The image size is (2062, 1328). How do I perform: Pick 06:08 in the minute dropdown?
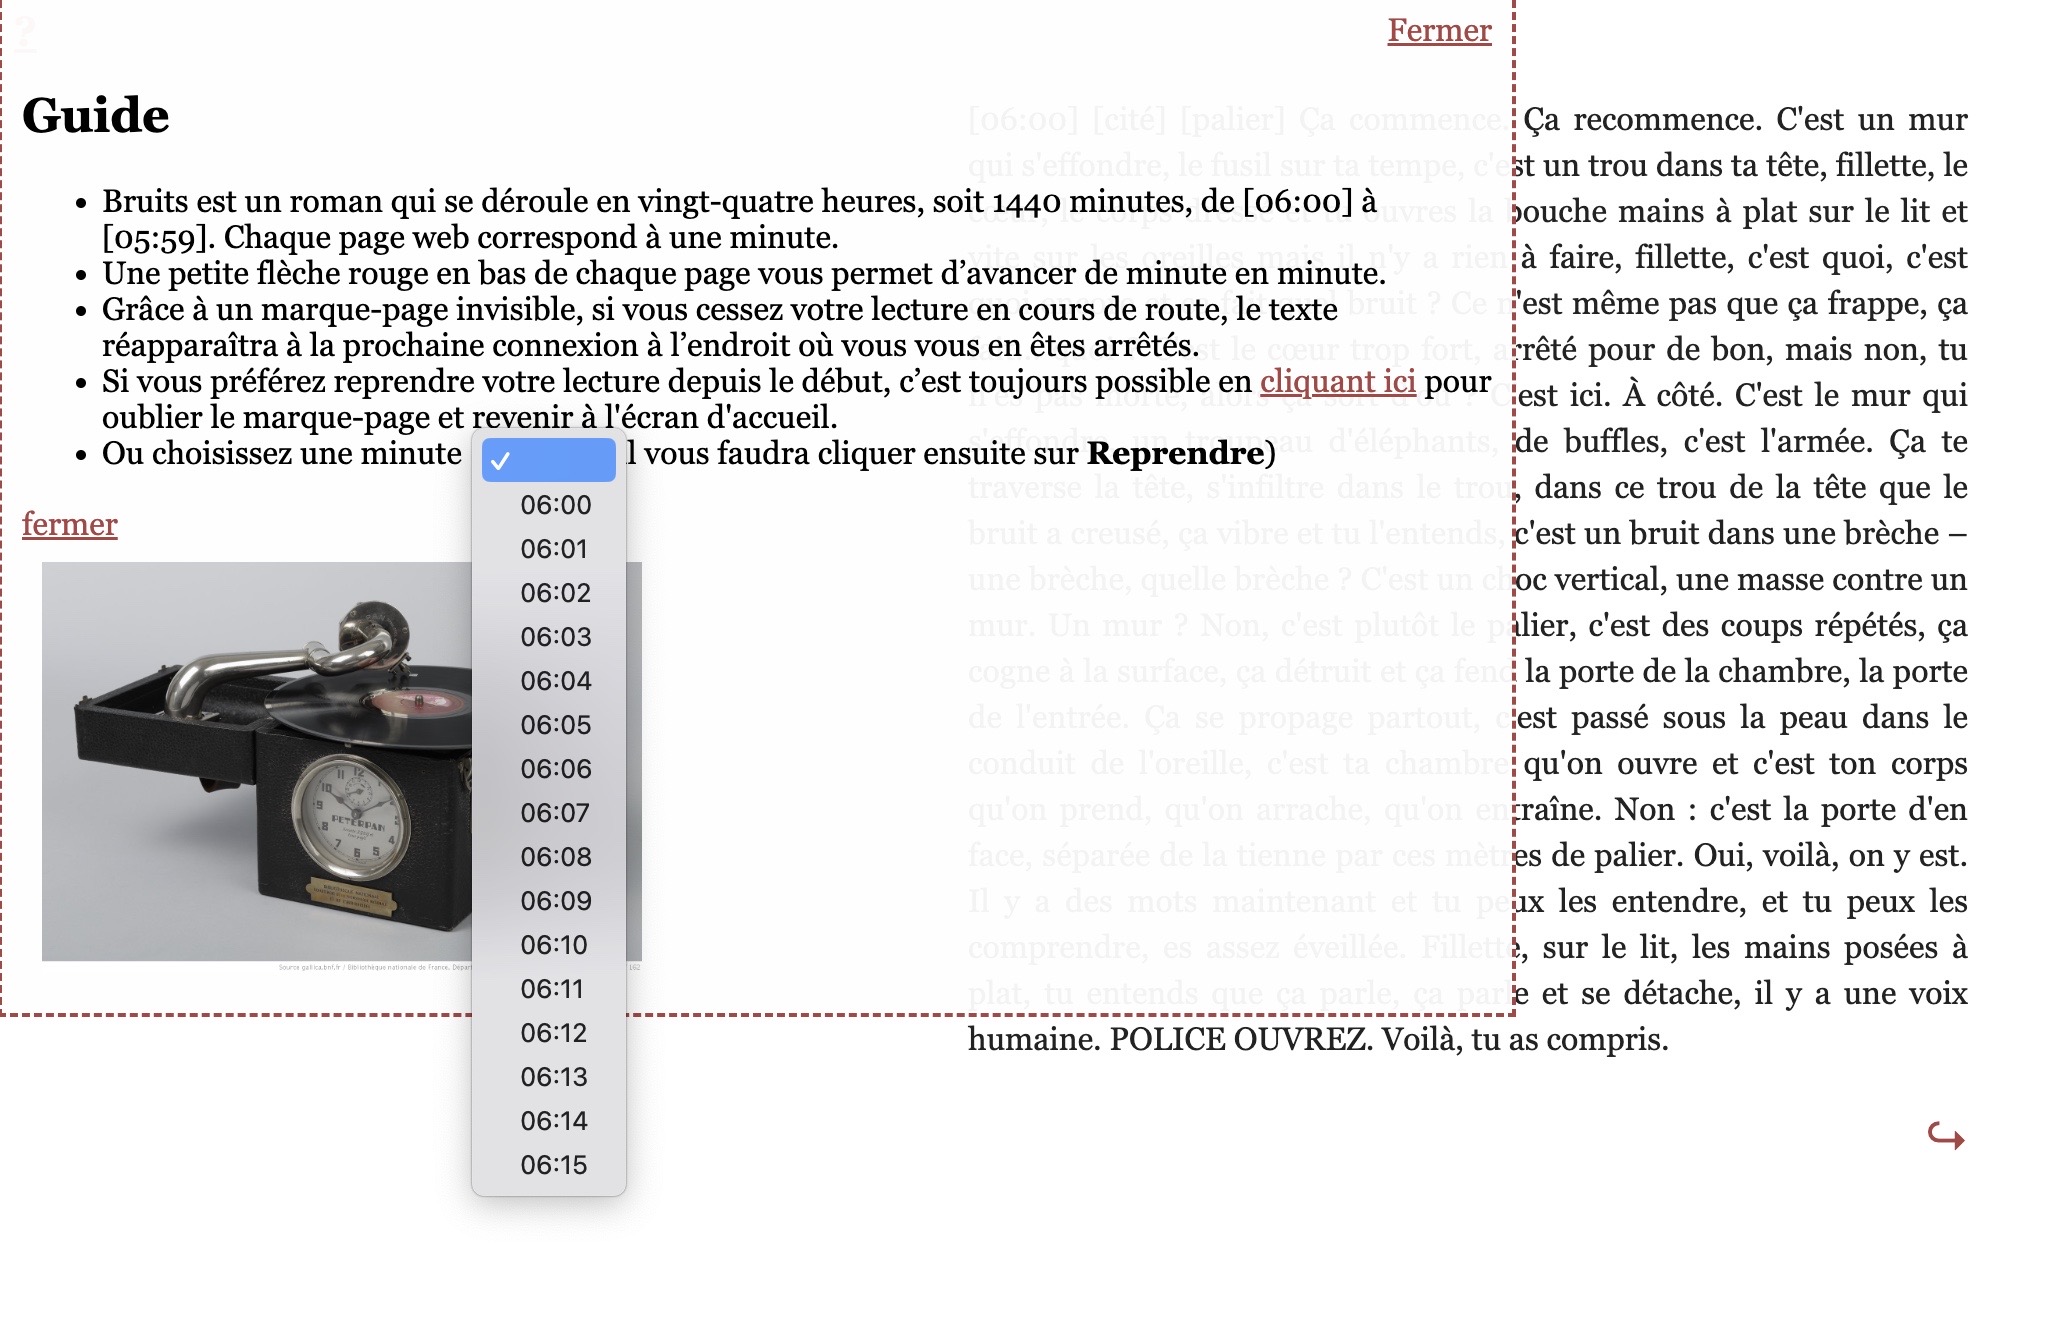click(549, 857)
